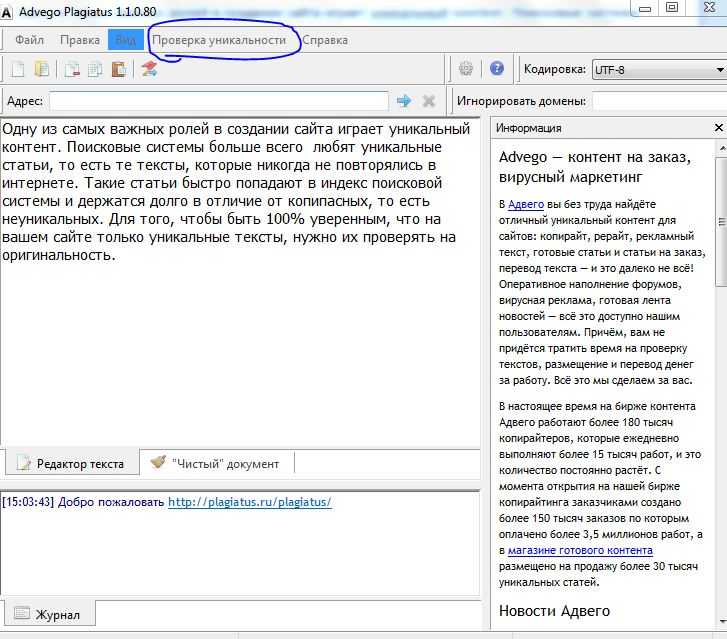Click the red-blue uniqueness check icon
This screenshot has height=639, width=727.
pyautogui.click(x=149, y=69)
